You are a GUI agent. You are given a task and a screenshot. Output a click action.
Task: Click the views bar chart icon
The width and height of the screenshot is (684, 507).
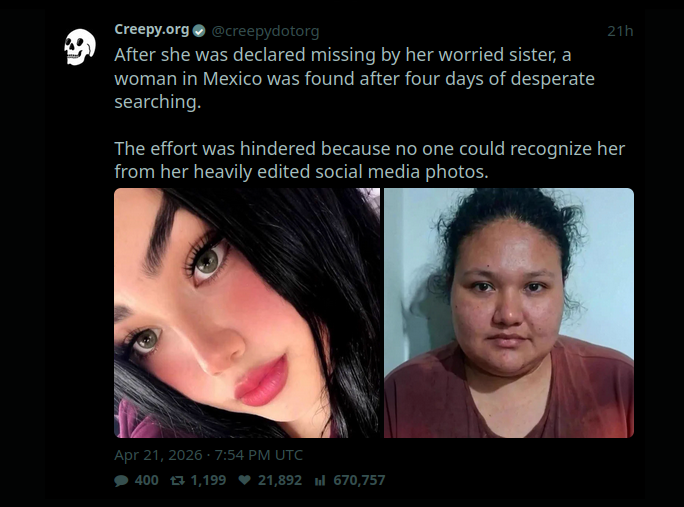tap(320, 480)
